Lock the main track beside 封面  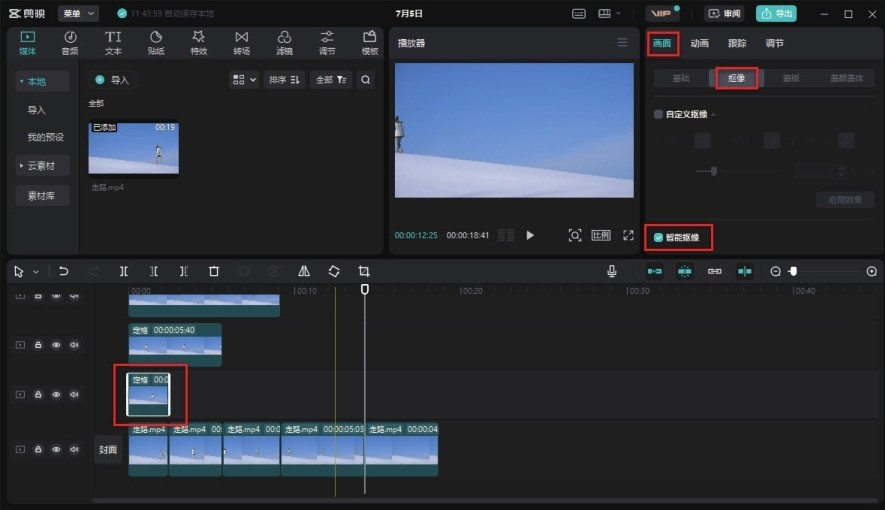point(38,450)
